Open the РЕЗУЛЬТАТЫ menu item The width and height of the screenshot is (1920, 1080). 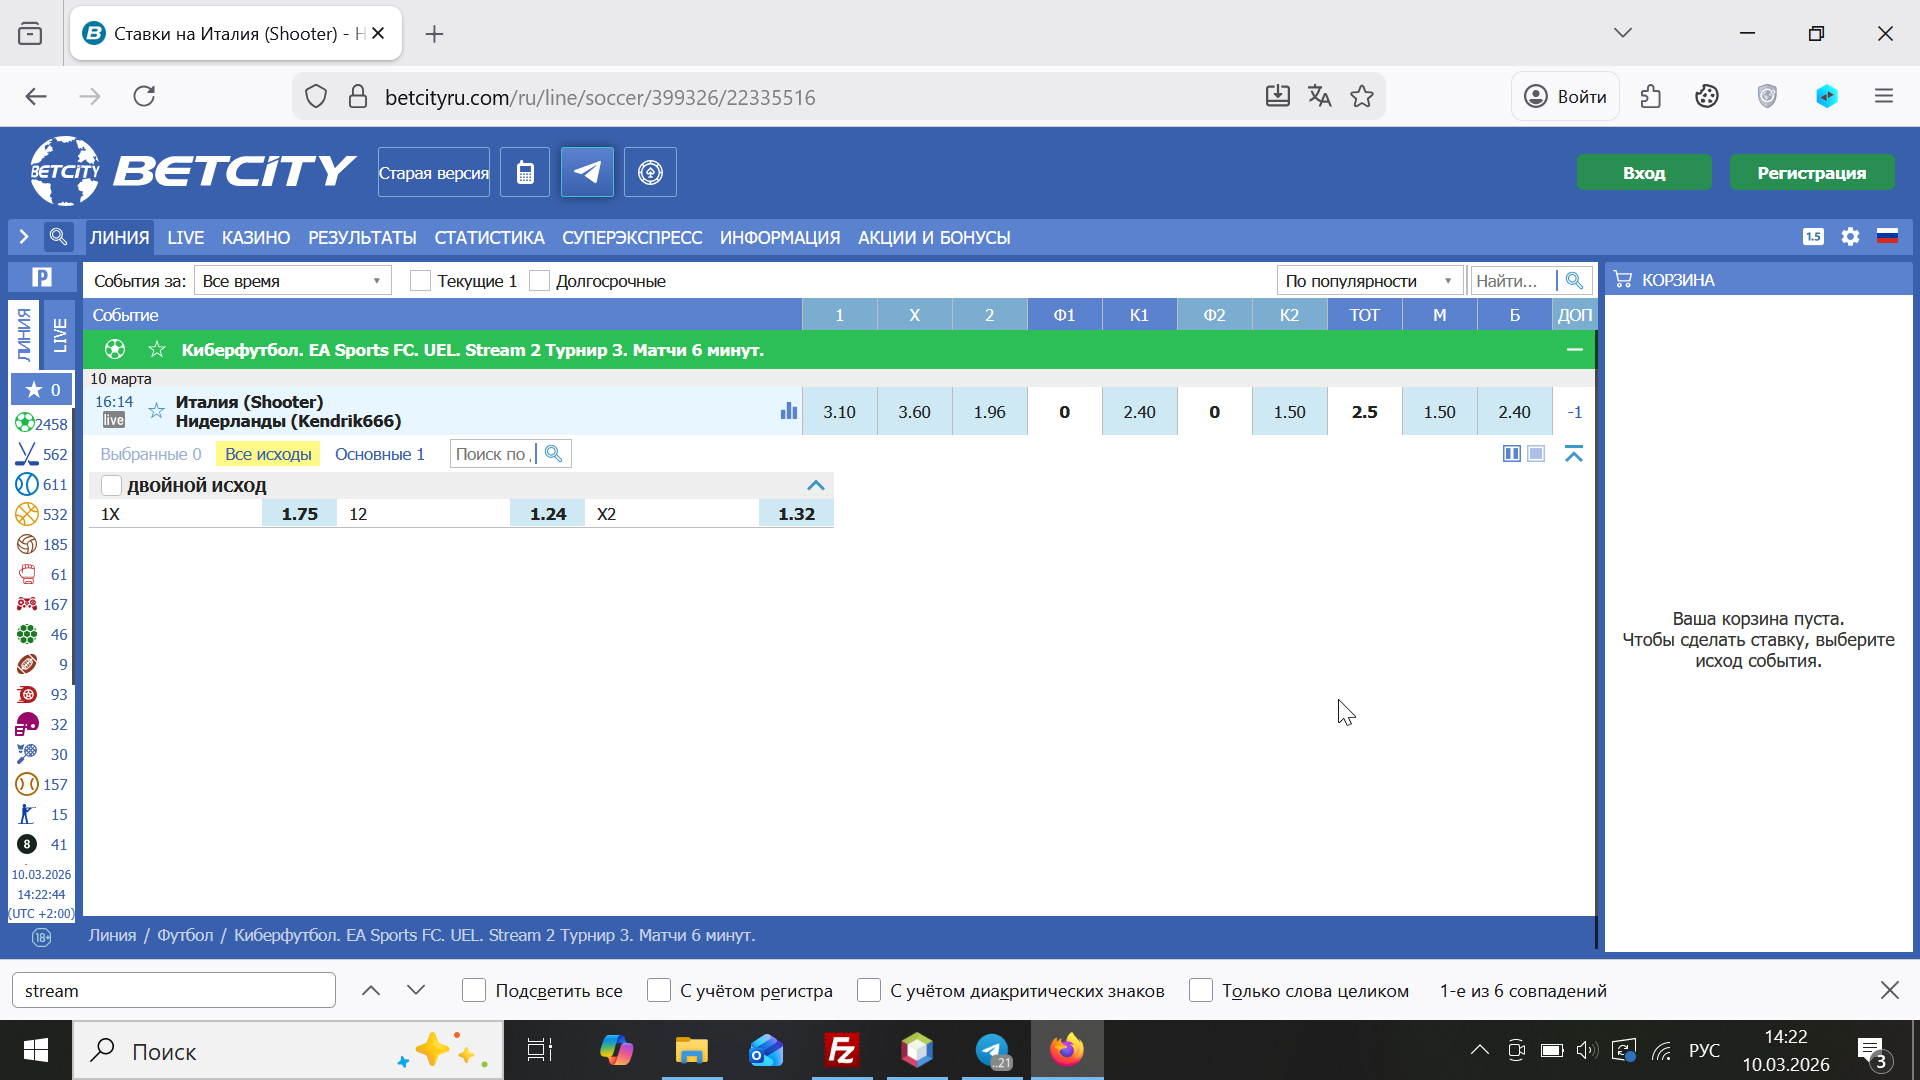point(362,238)
